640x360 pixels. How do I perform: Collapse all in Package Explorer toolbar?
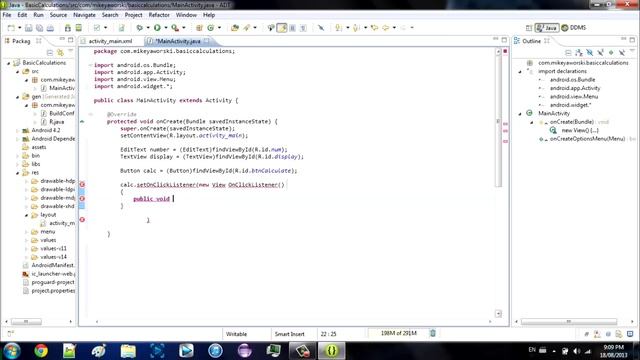50,53
